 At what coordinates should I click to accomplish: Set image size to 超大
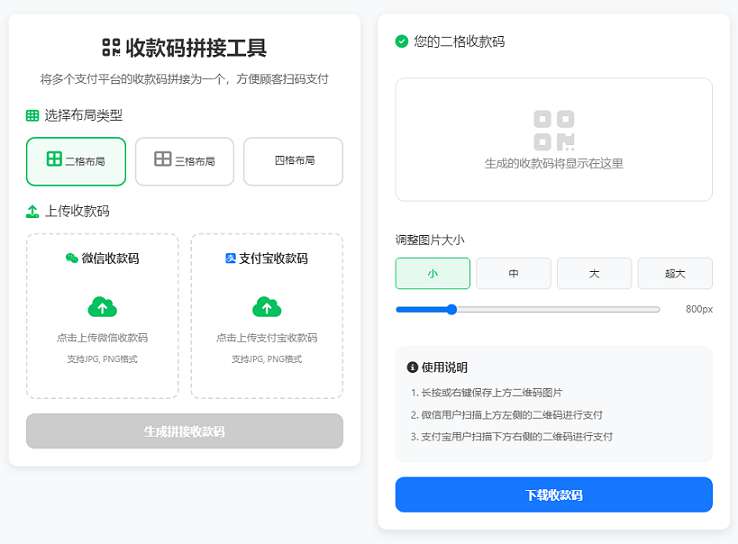(x=675, y=273)
